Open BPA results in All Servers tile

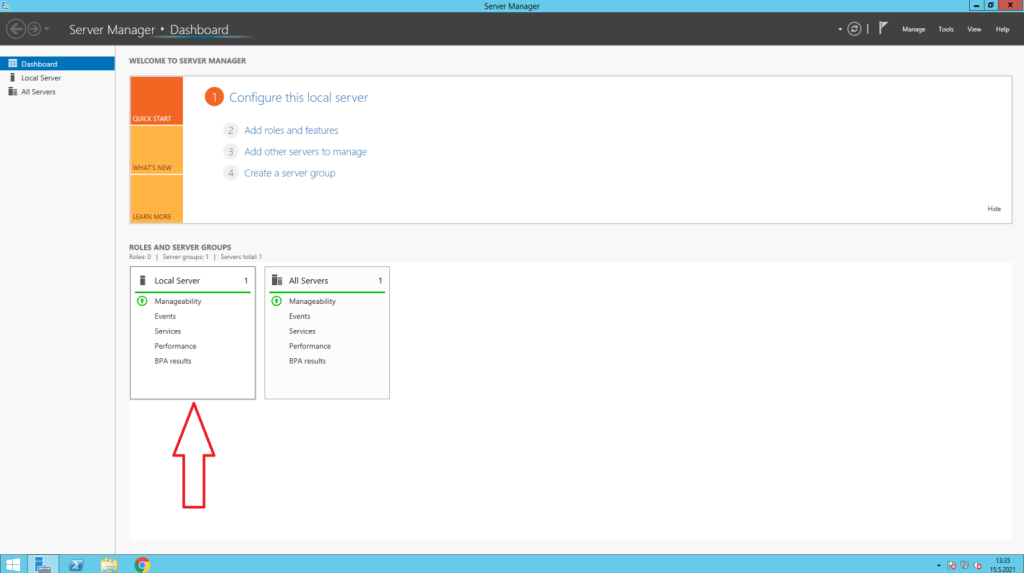(307, 361)
